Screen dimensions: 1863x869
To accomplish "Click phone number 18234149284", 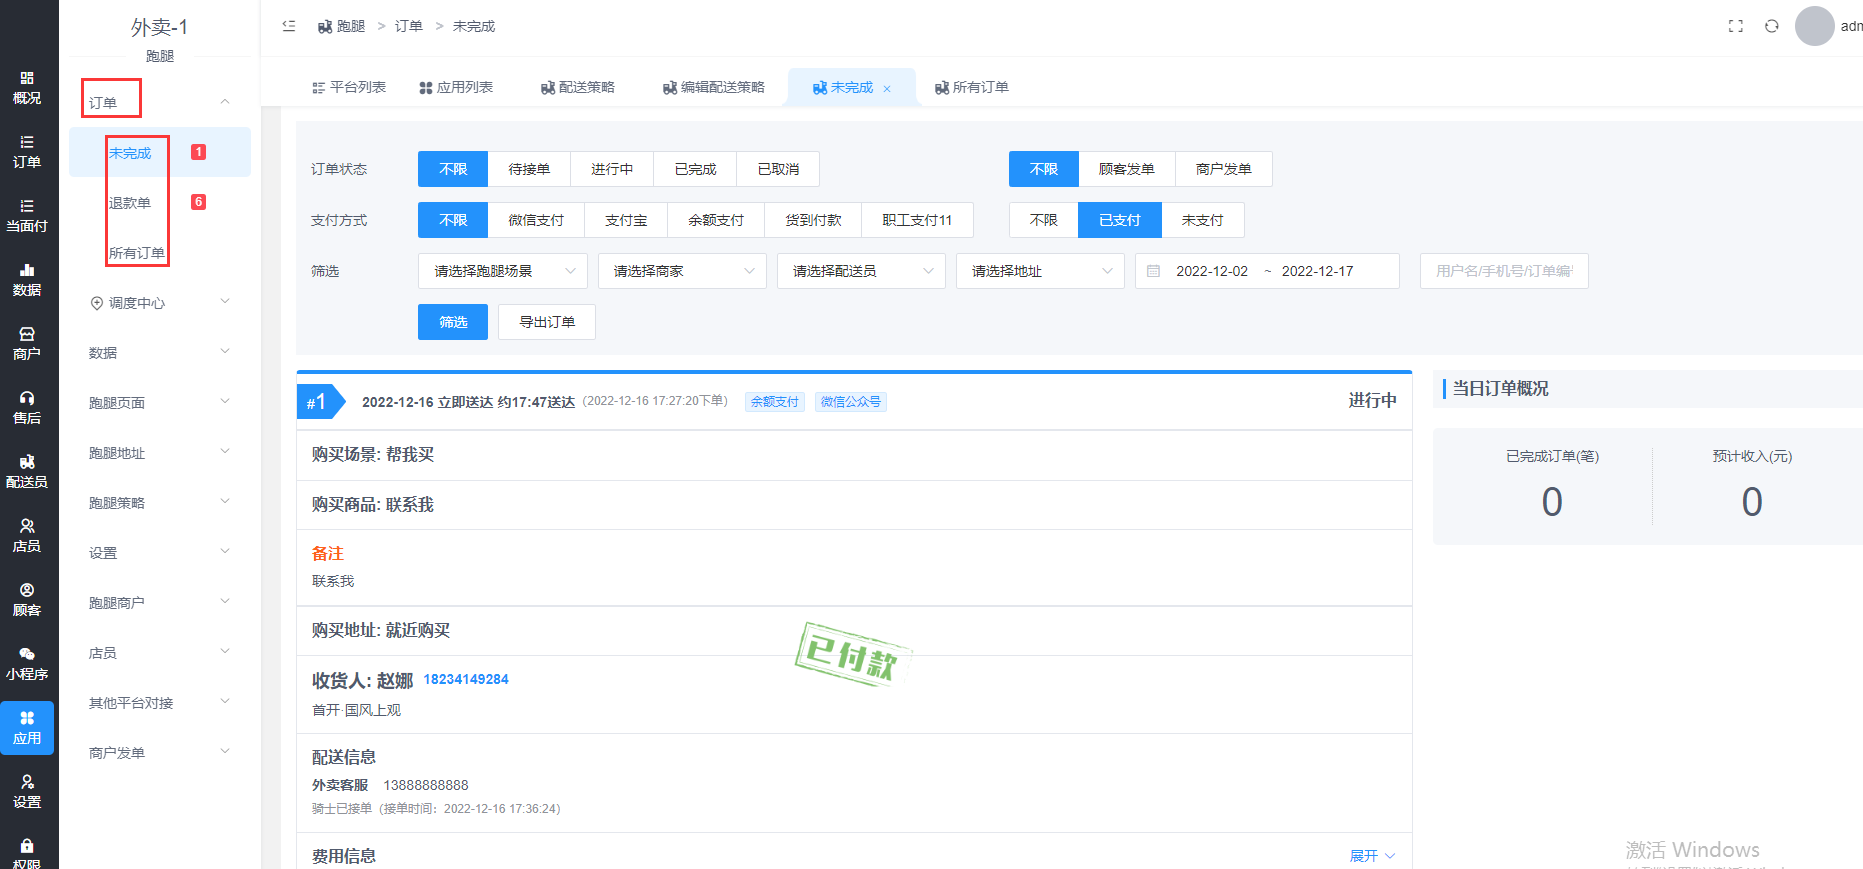I will (x=466, y=679).
